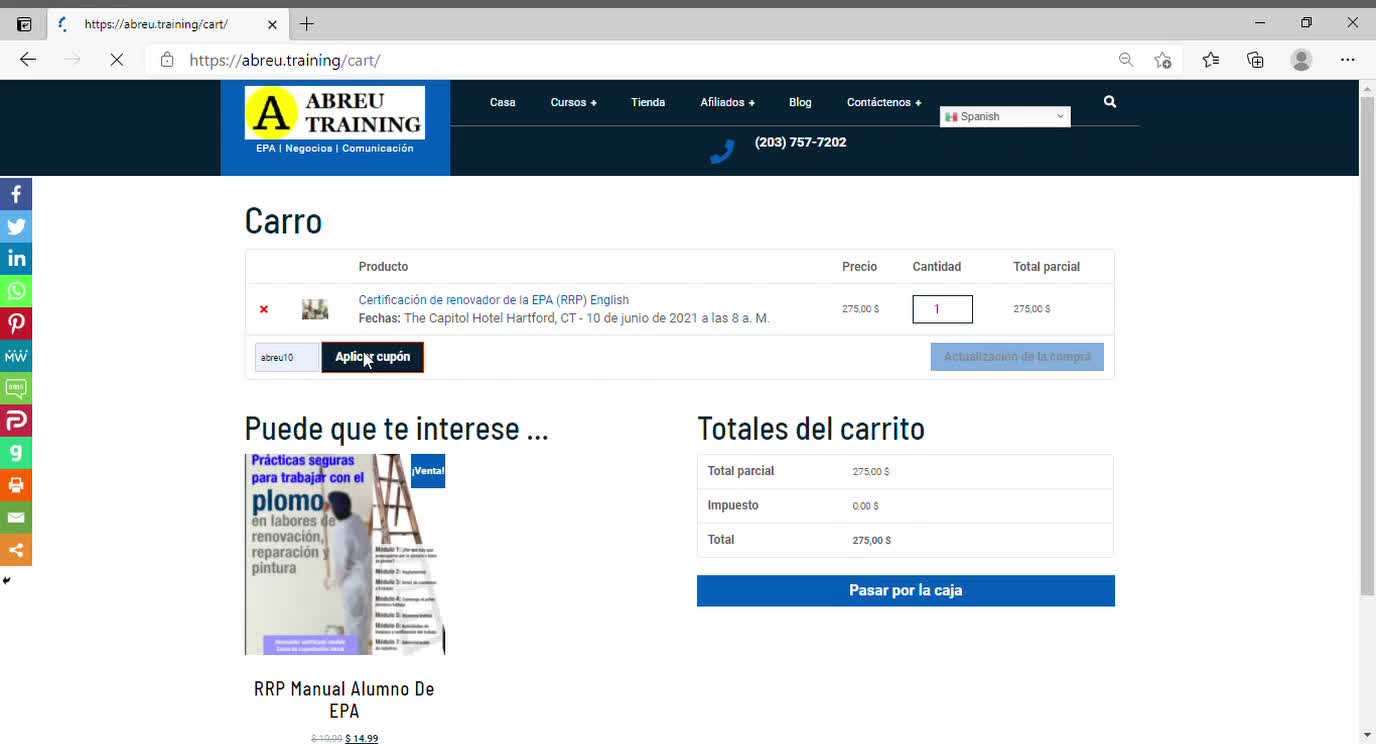This screenshot has height=744, width=1376.
Task: Click the Abreu Training logo
Action: click(335, 113)
